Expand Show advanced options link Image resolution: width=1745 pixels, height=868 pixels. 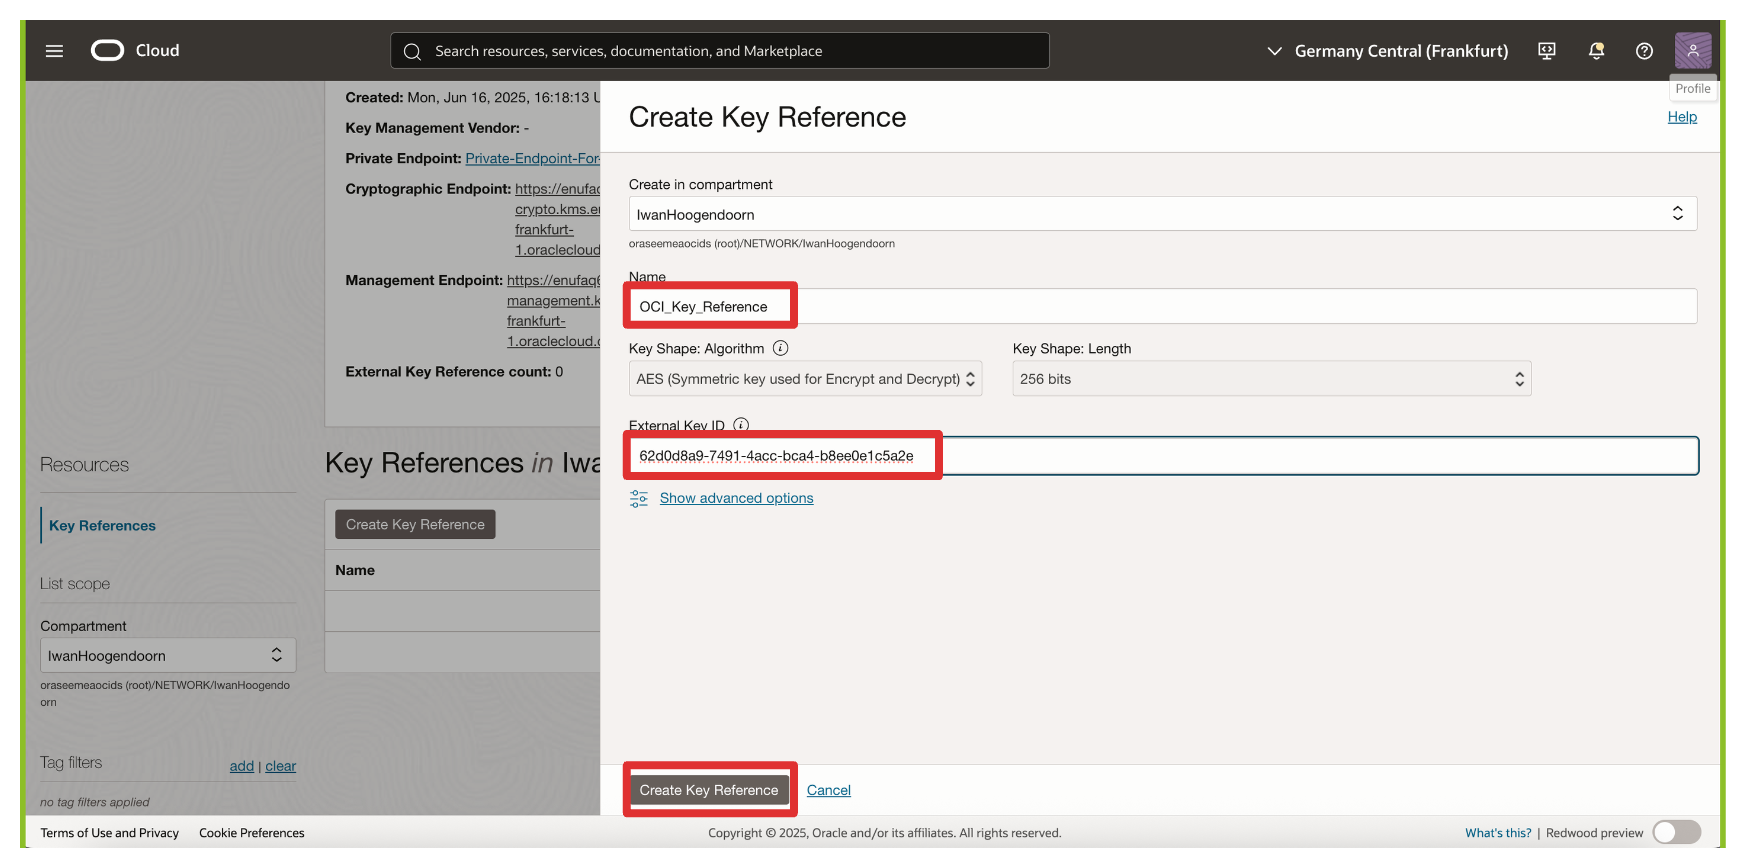click(736, 498)
